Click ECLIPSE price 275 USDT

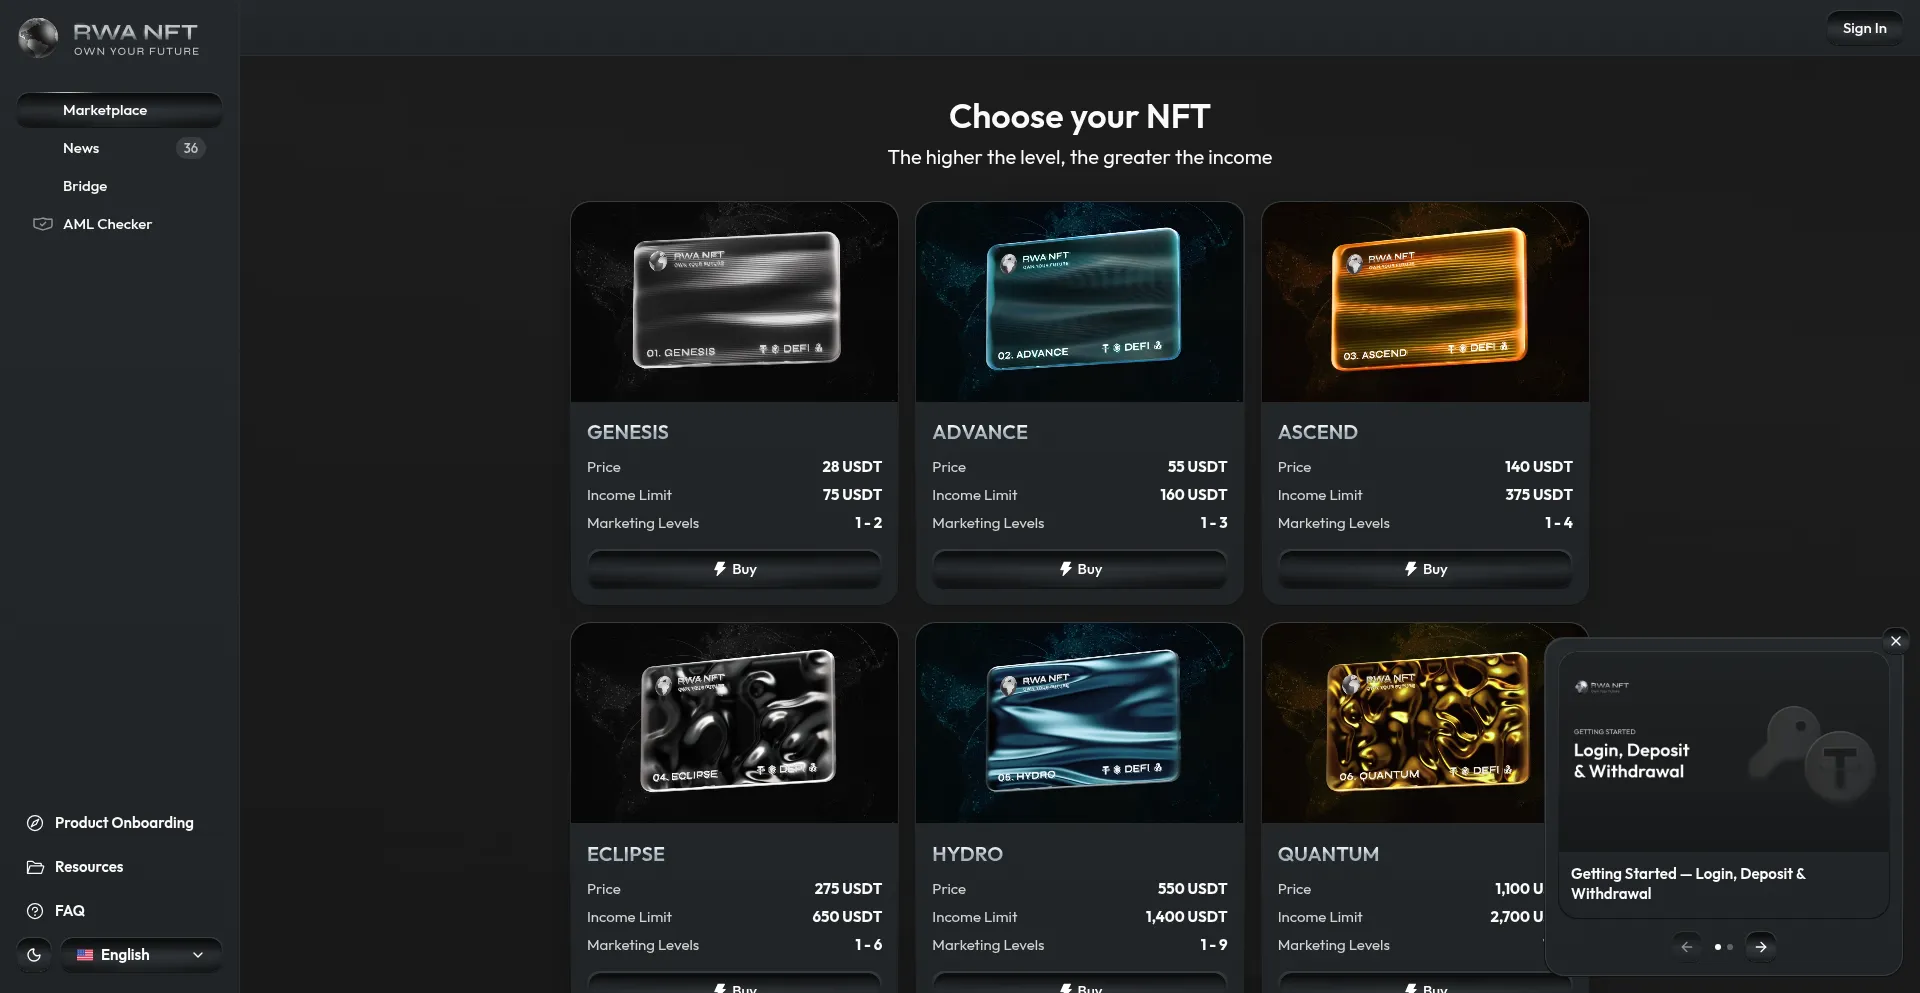click(x=848, y=889)
